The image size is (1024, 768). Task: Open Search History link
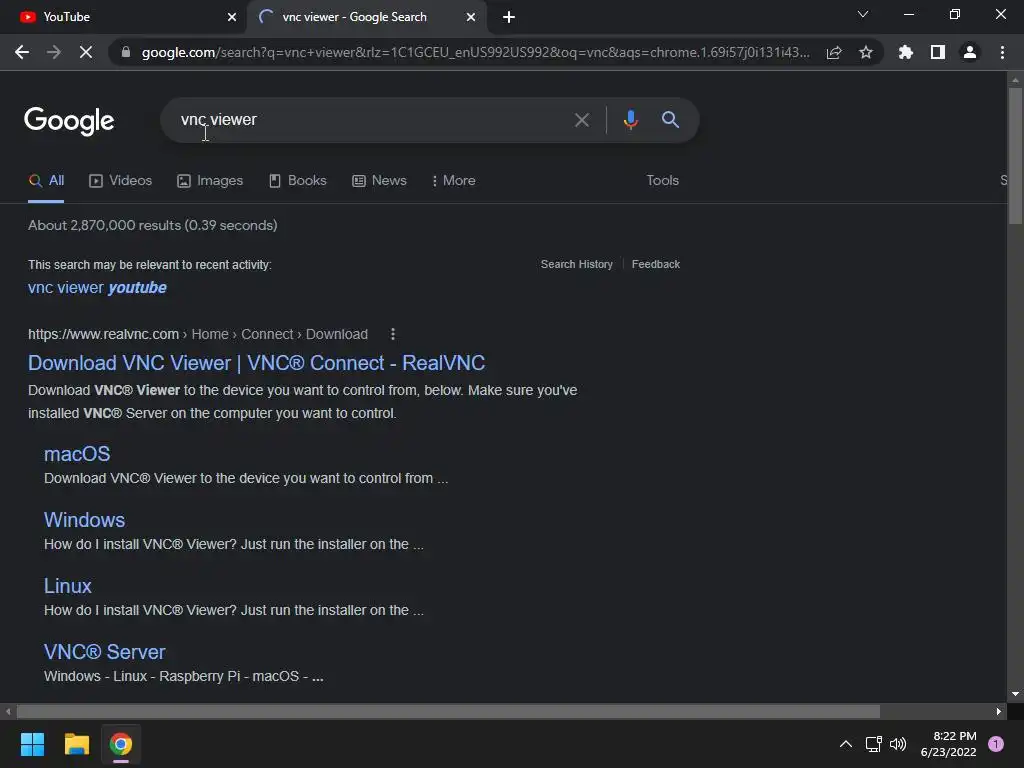coord(577,264)
